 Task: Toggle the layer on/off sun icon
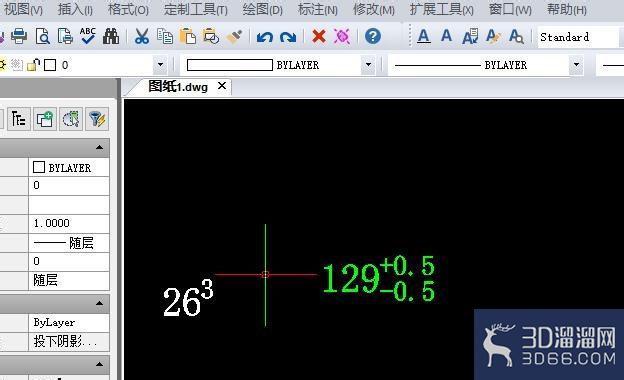2,65
